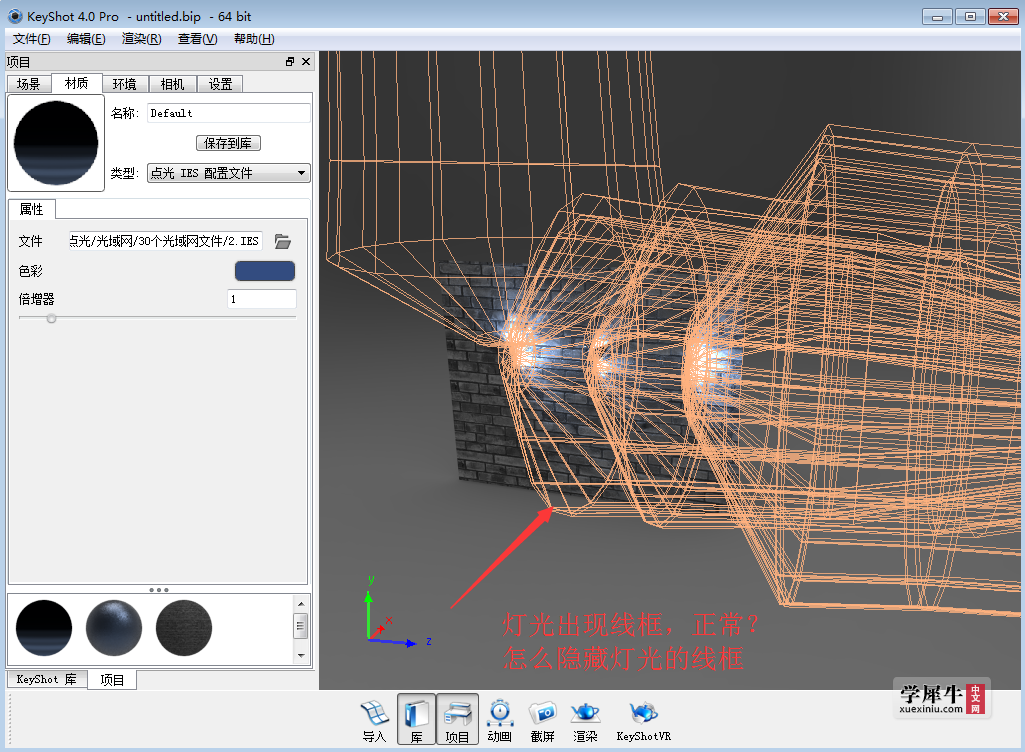Switch to the KeyShot 库 bottom tab
The height and width of the screenshot is (752, 1025).
point(46,679)
